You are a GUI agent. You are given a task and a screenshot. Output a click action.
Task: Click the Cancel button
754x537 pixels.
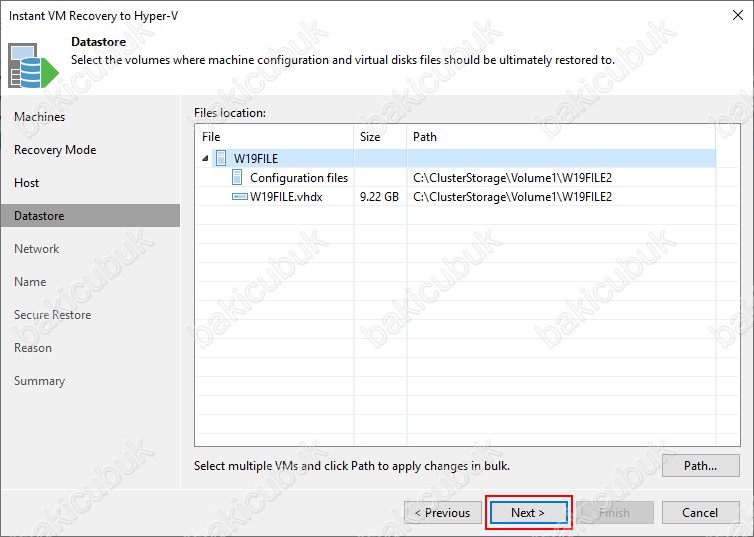(701, 512)
